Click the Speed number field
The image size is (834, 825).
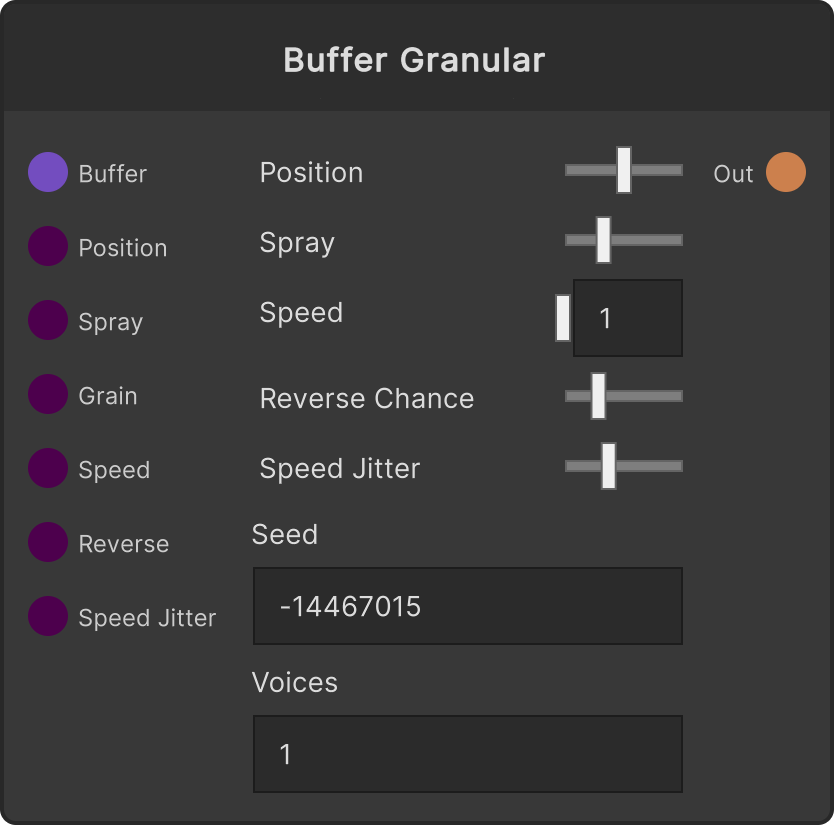[x=628, y=318]
